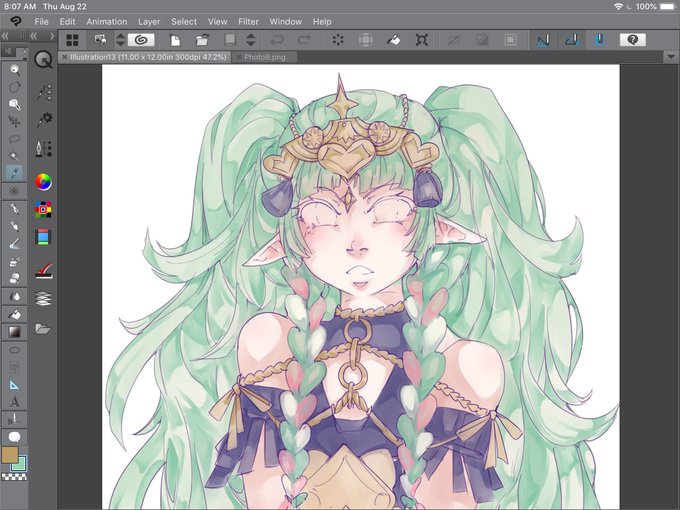Image resolution: width=680 pixels, height=510 pixels.
Task: Open the Tool Property palette
Action: click(x=43, y=119)
